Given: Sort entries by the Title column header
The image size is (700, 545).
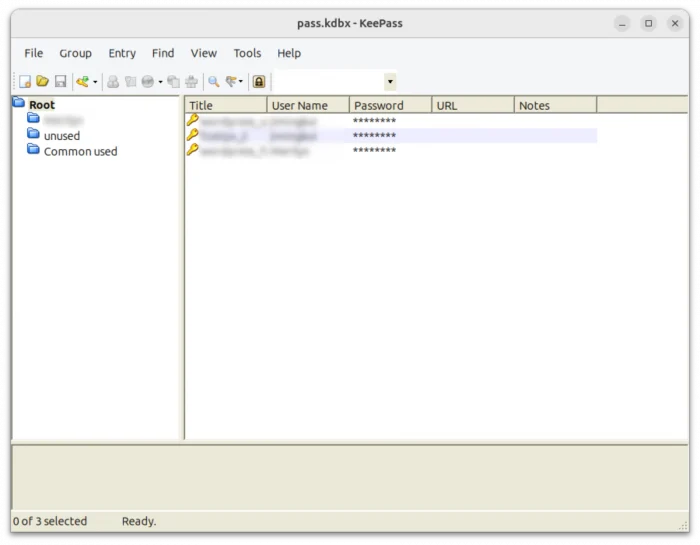Looking at the screenshot, I should click(226, 105).
